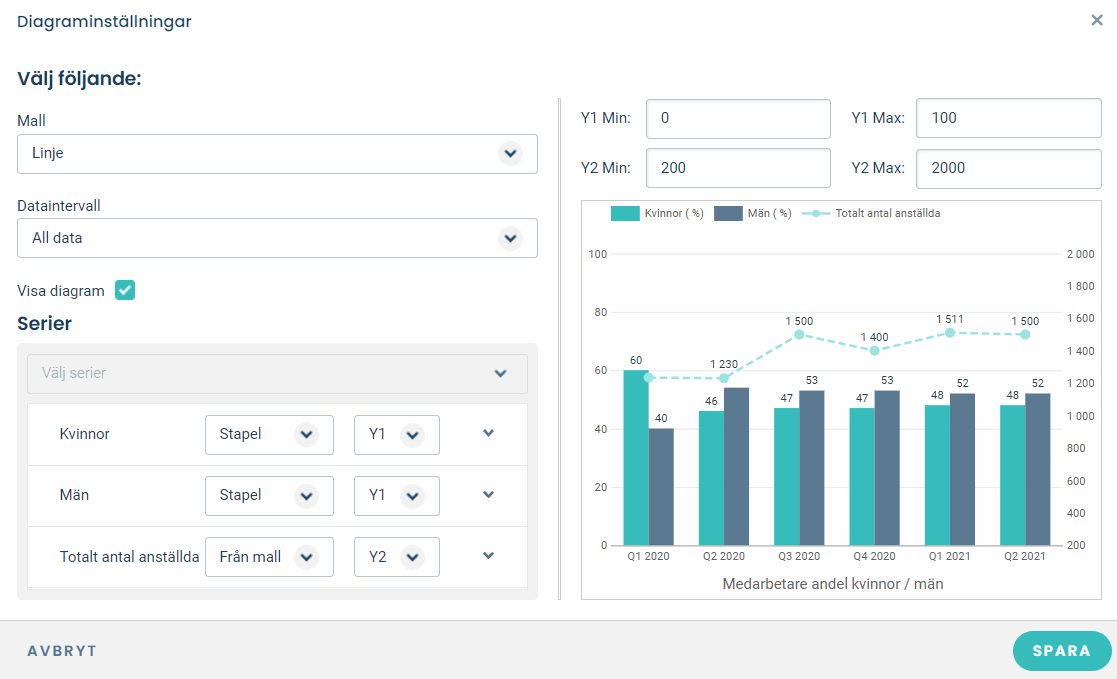This screenshot has height=679, width=1117.
Task: Close the Diagraminställningar dialog
Action: (x=1095, y=20)
